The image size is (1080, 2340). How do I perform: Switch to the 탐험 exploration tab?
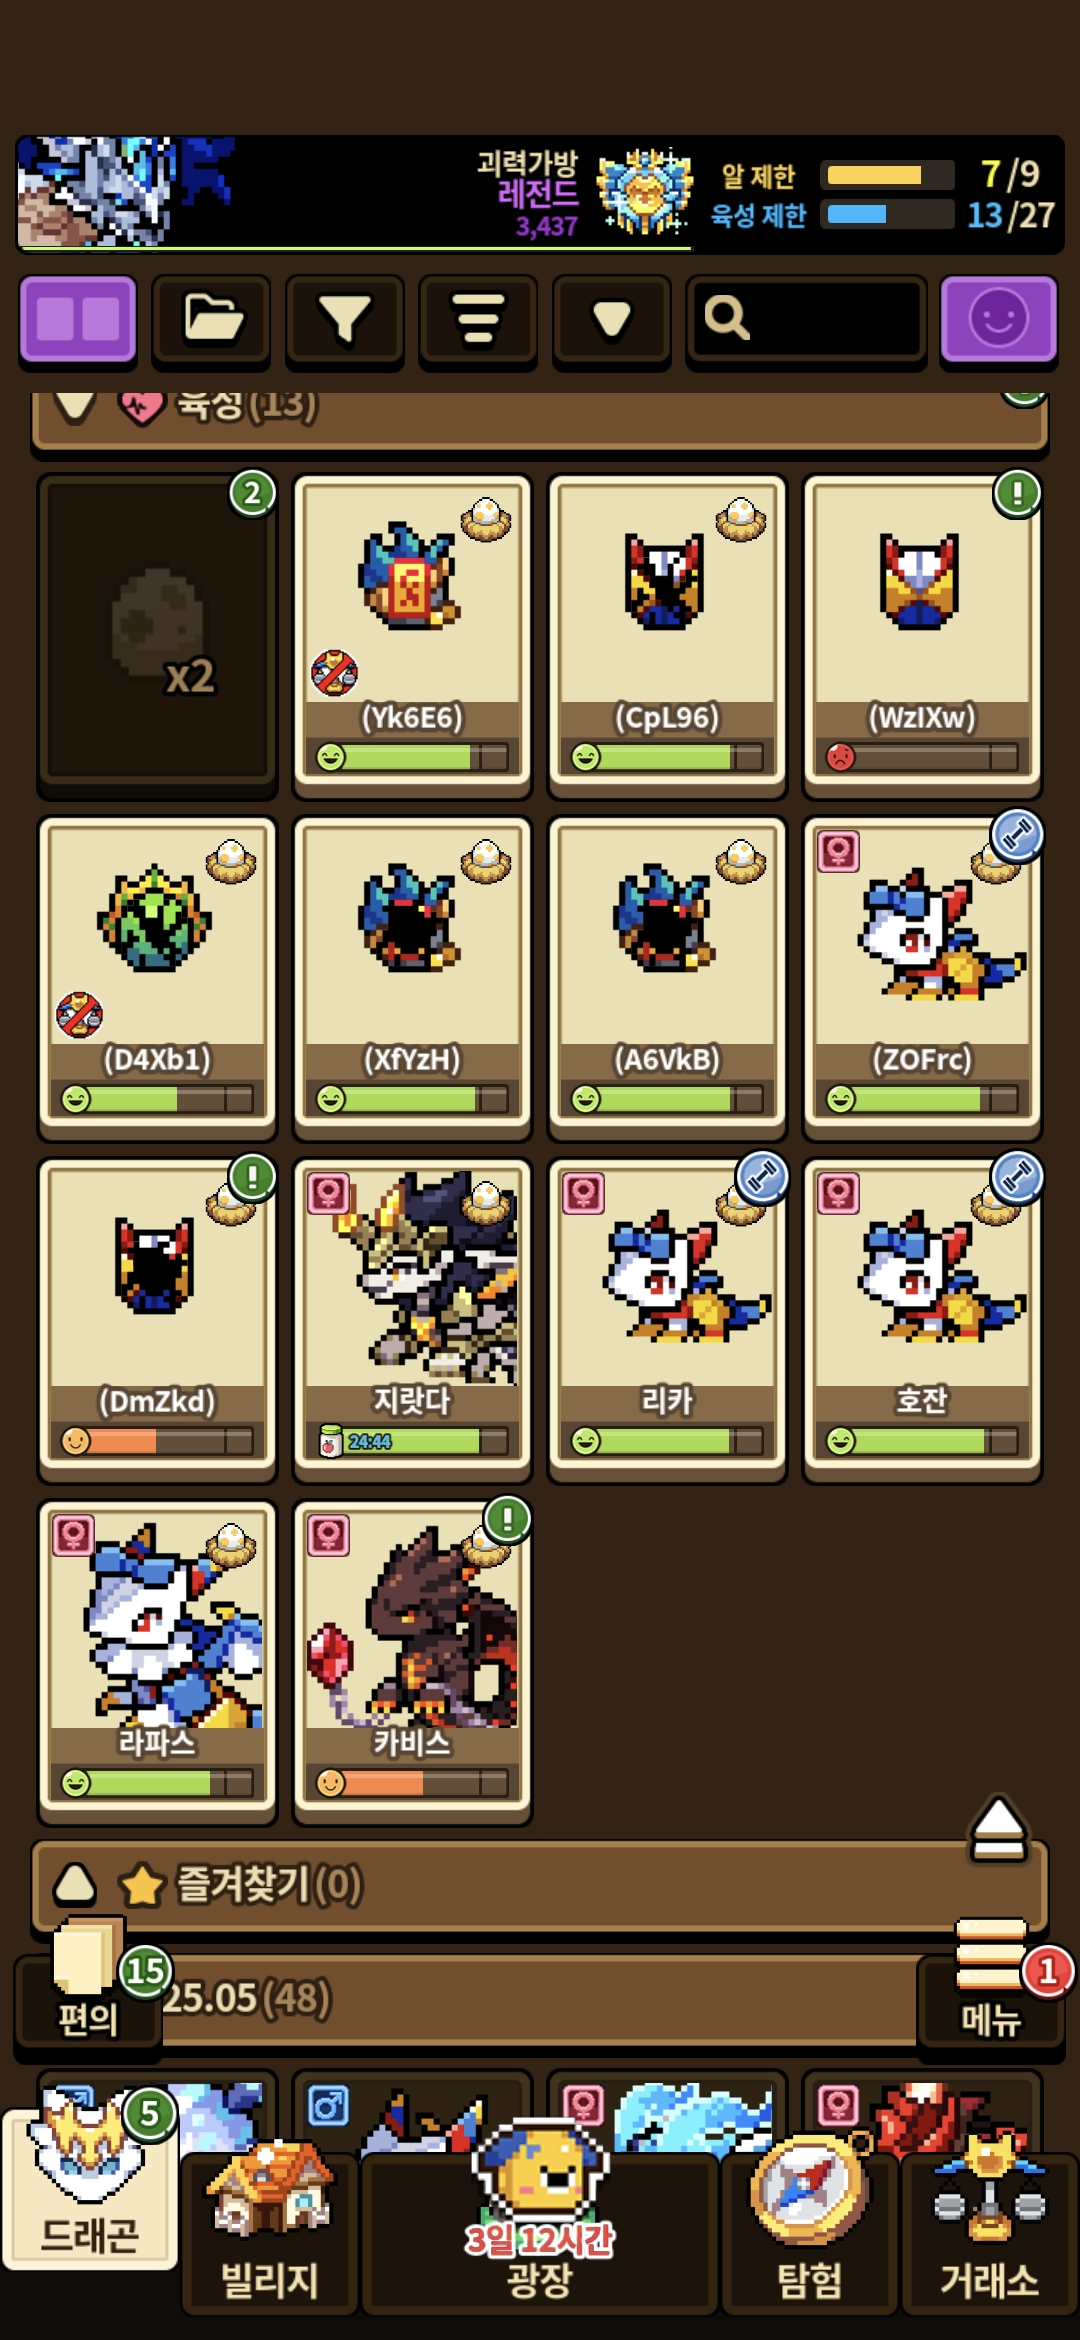(x=809, y=2231)
